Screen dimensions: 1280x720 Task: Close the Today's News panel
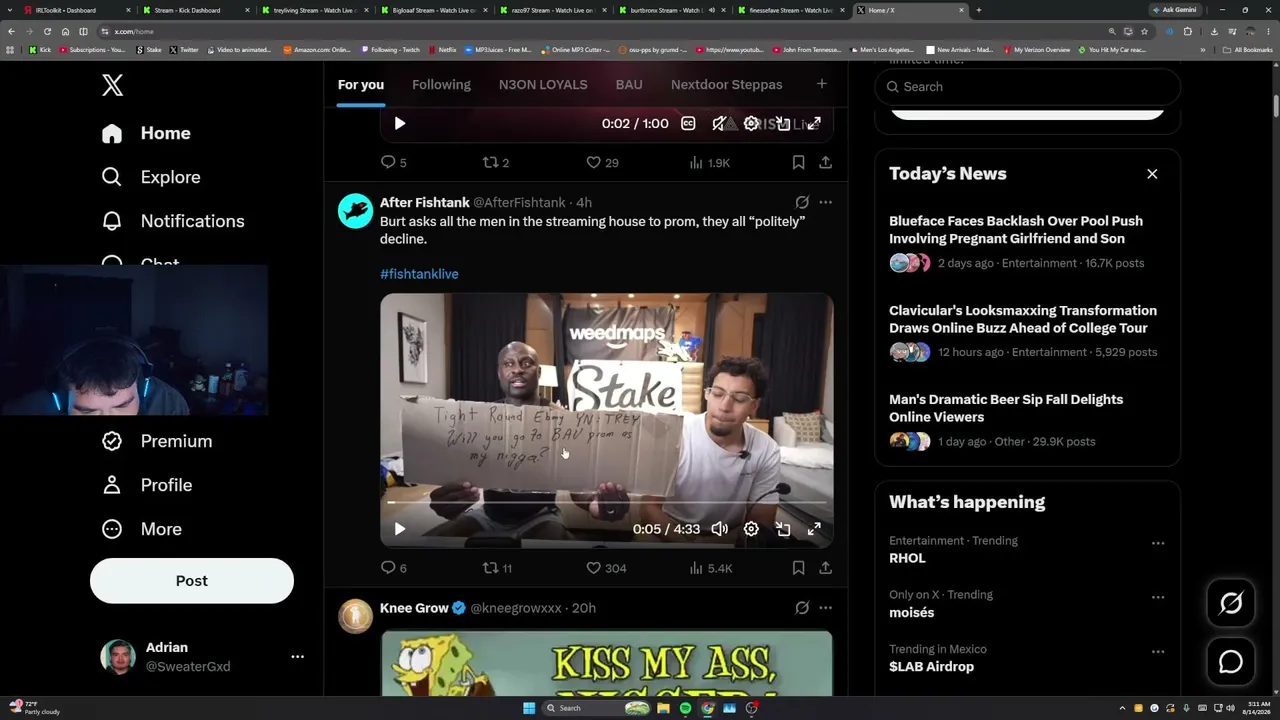[x=1152, y=174]
